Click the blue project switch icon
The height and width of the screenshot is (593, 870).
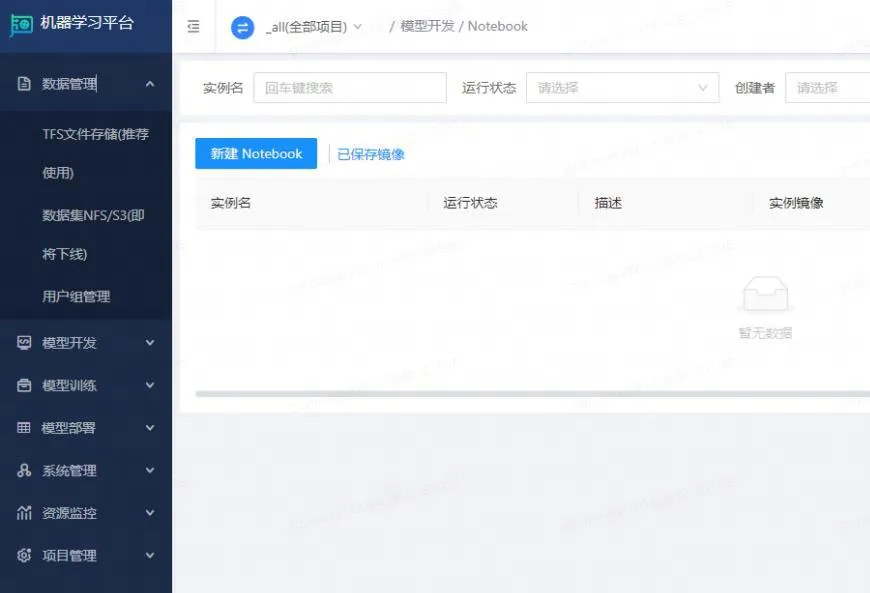tap(242, 27)
